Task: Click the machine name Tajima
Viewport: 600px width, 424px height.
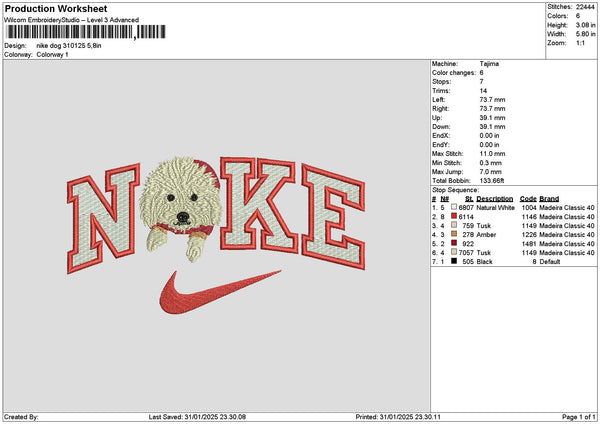Action: (489, 64)
